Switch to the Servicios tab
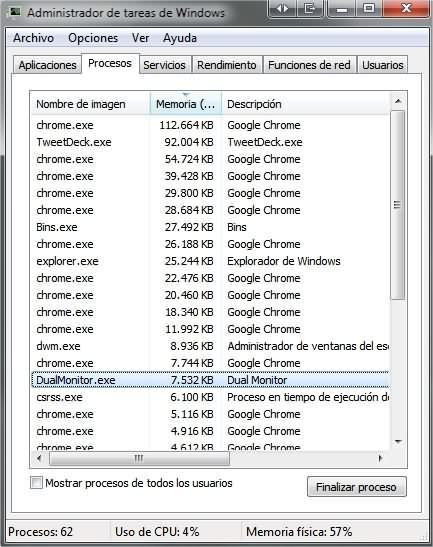The image size is (433, 547). coord(164,65)
